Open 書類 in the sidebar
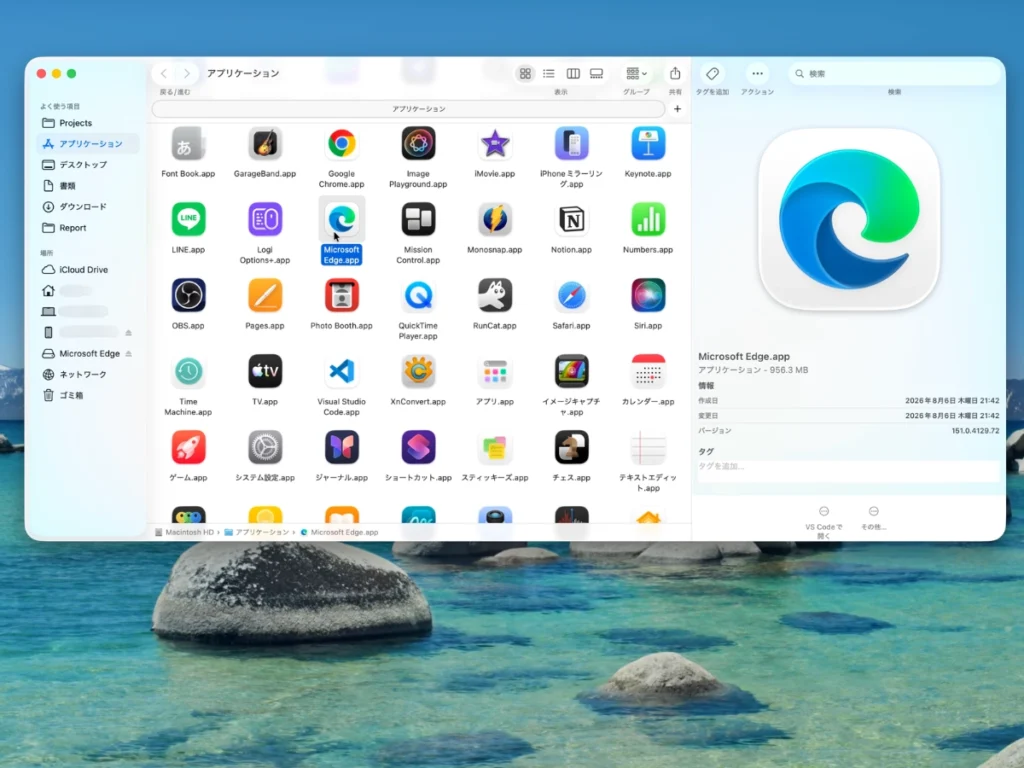This screenshot has width=1024, height=768. (x=88, y=185)
